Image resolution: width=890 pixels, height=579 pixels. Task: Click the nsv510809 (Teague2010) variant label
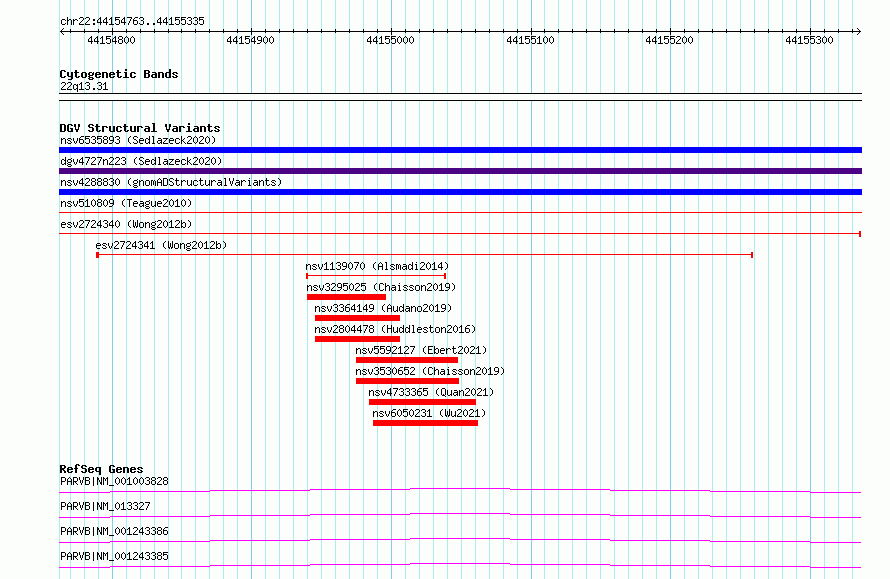(126, 203)
